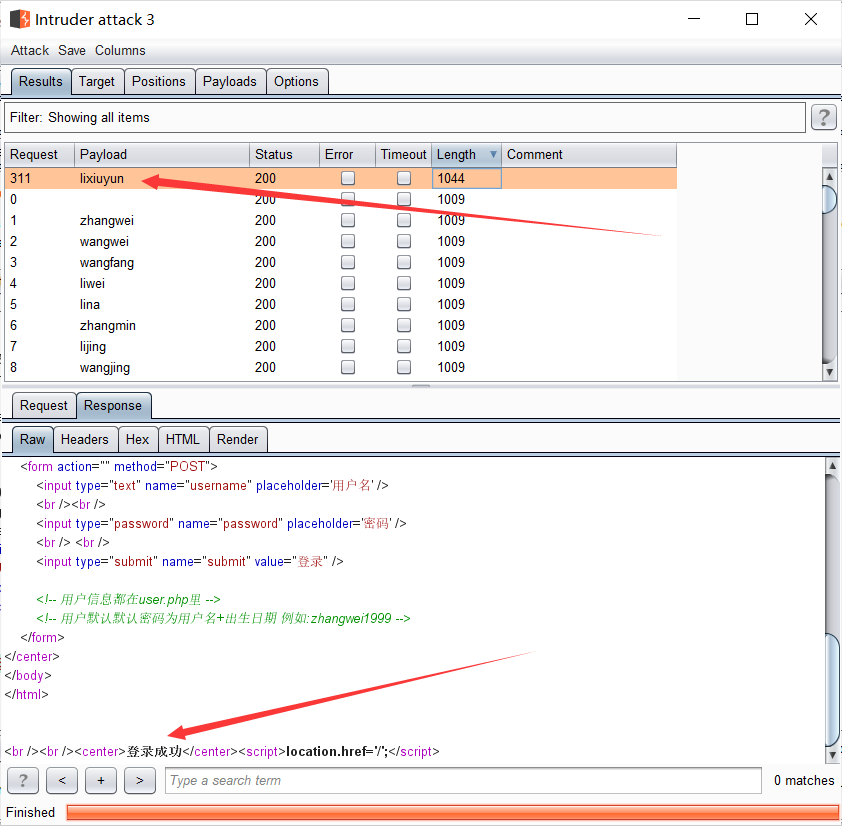Viewport: 842px width, 826px height.
Task: Click the Filter: Showing all items bar
Action: [405, 118]
